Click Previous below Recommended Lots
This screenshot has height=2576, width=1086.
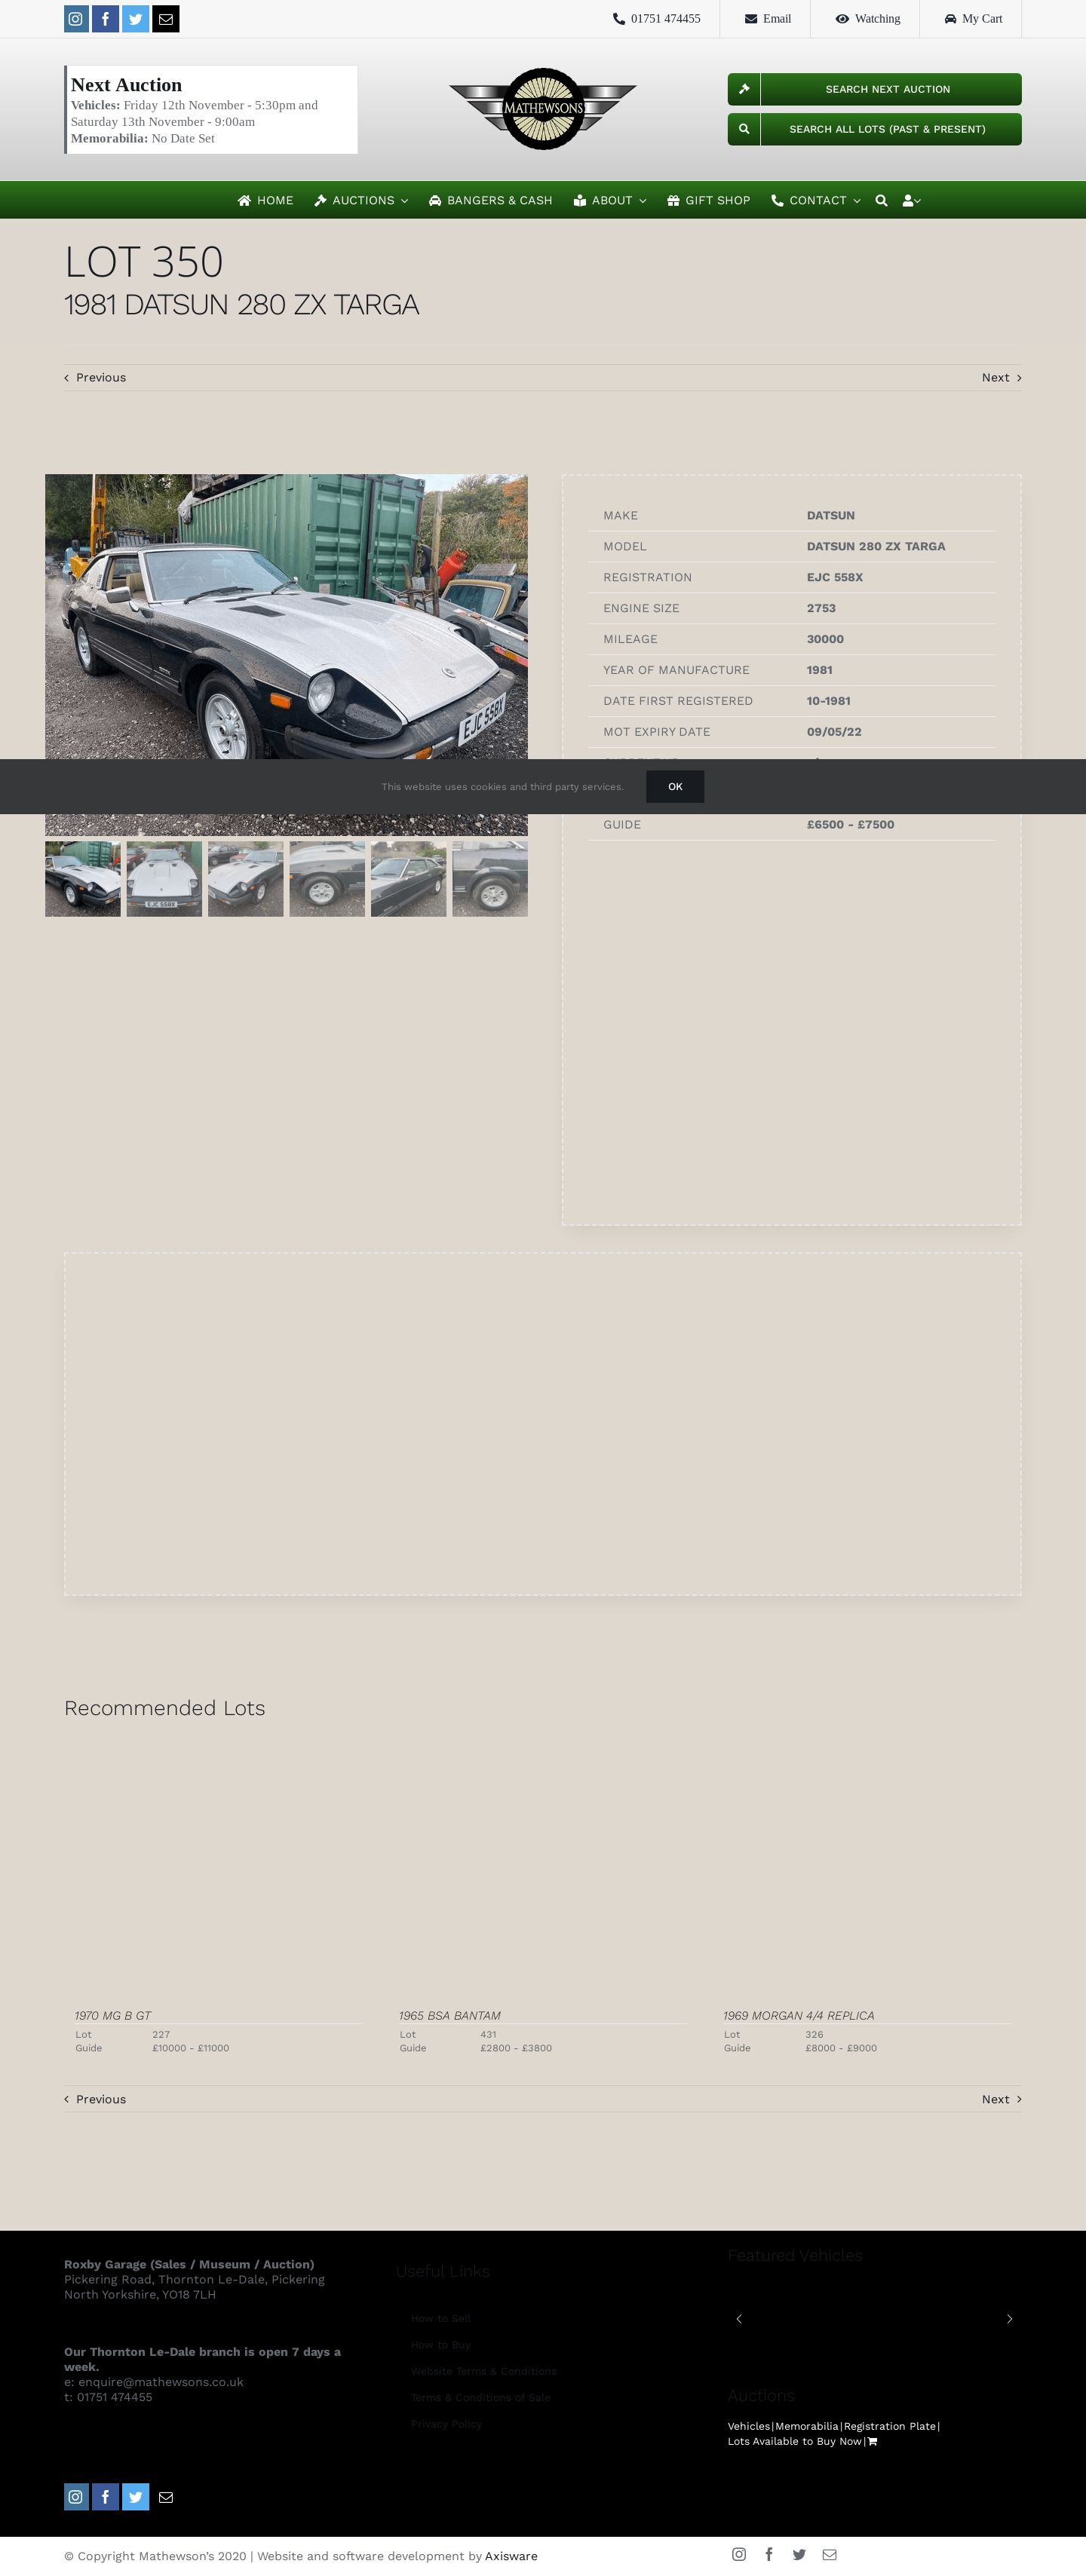coord(95,2099)
